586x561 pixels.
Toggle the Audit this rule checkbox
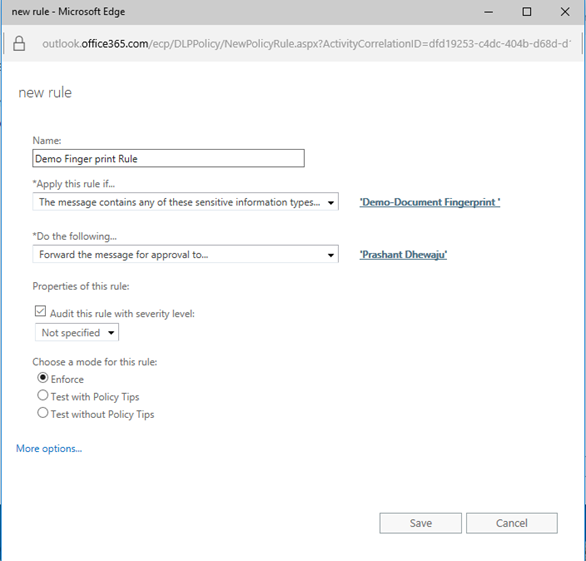(x=40, y=311)
